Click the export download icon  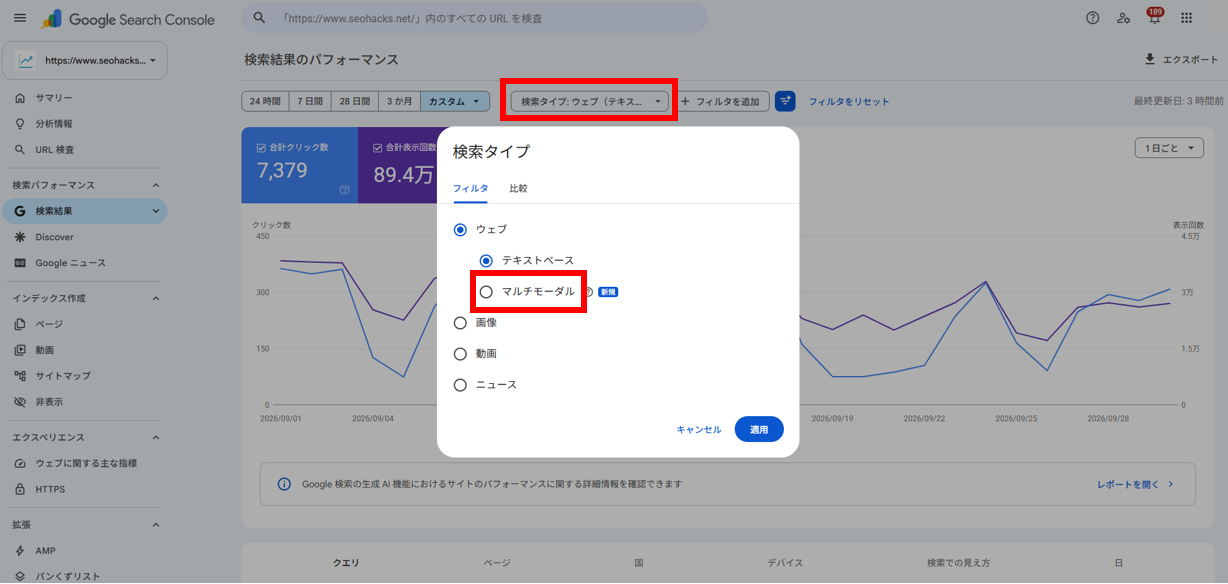(1150, 59)
